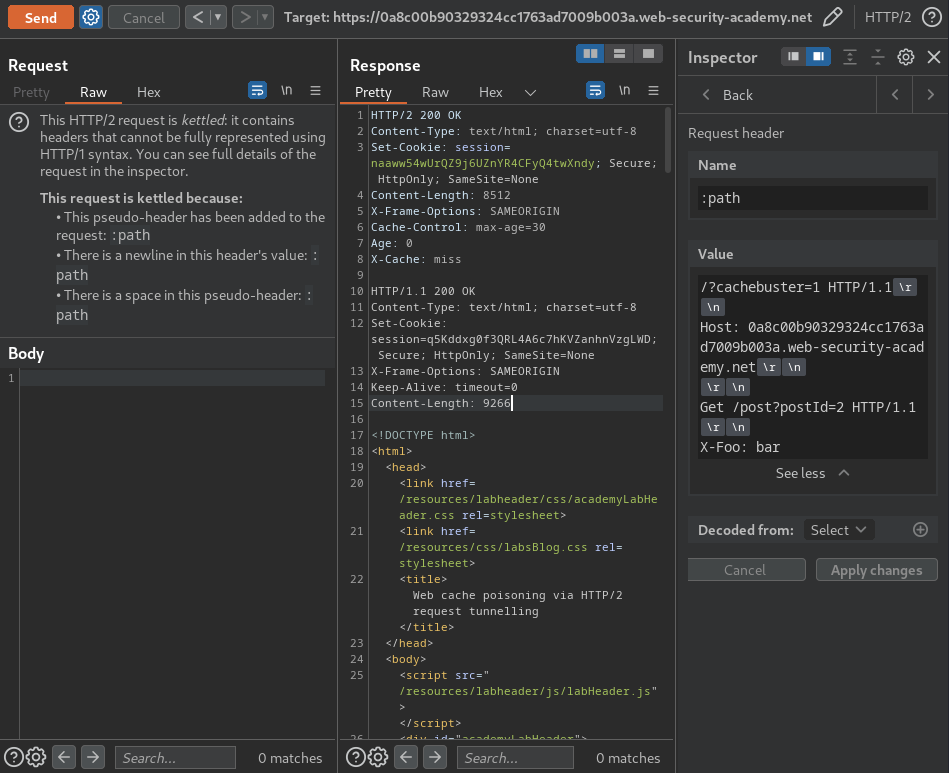
Task: Open help icon in Request search bar
Action: (x=14, y=757)
